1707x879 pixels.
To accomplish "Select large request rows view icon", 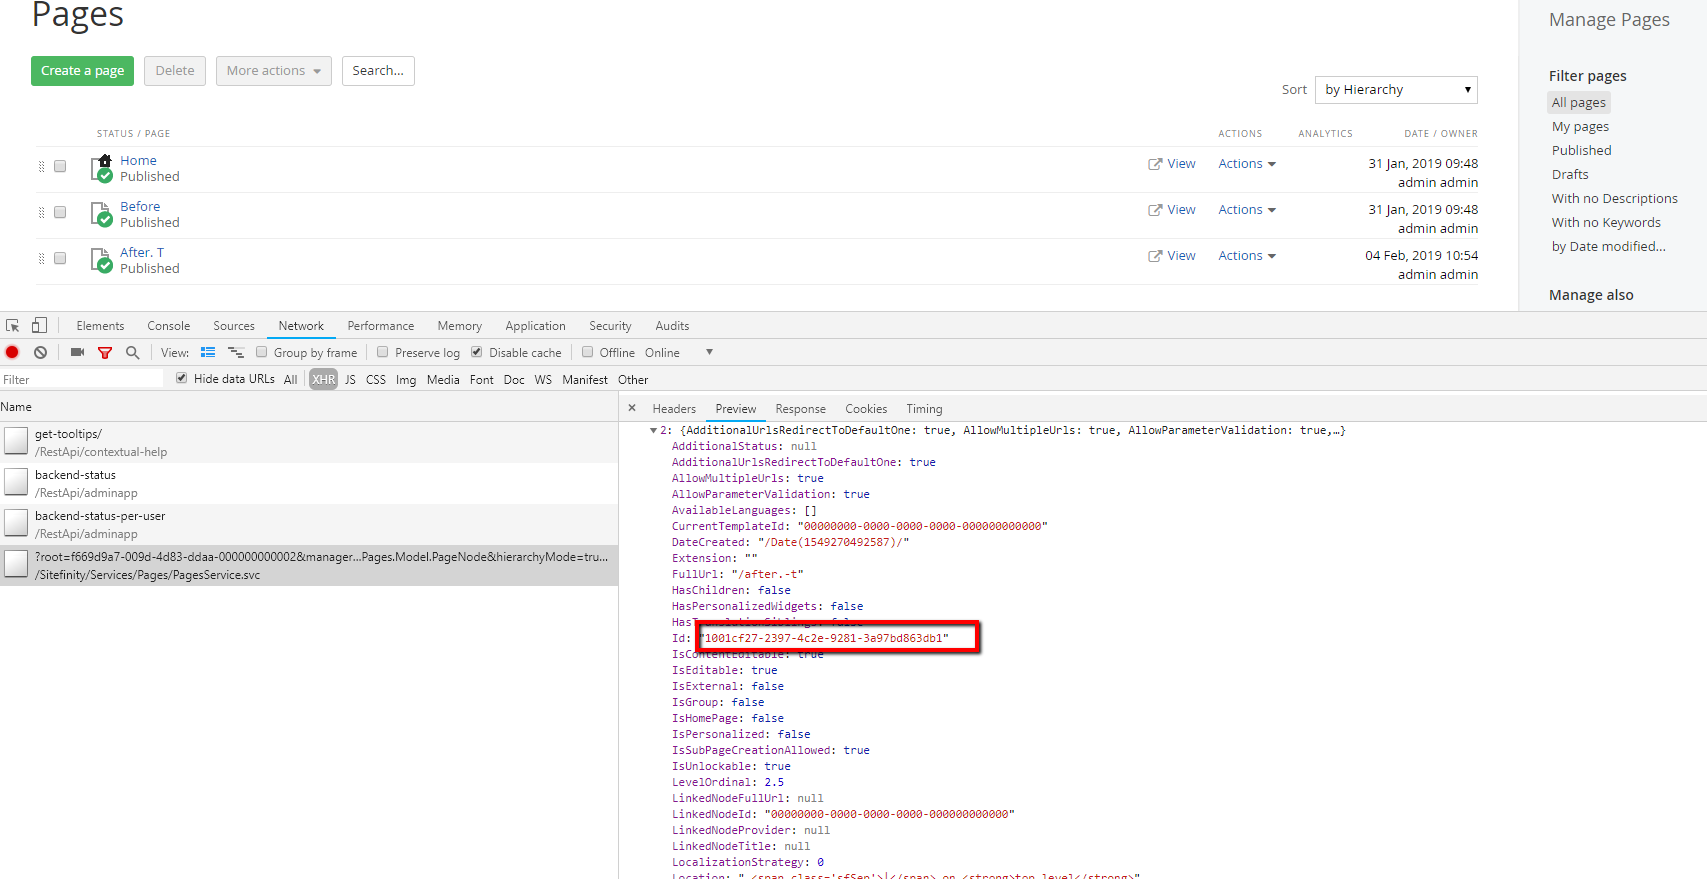I will (208, 352).
